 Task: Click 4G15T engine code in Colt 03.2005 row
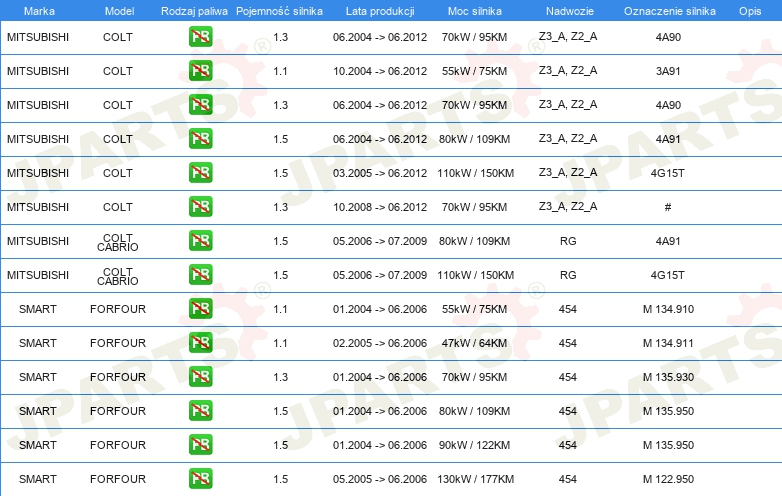pyautogui.click(x=668, y=173)
